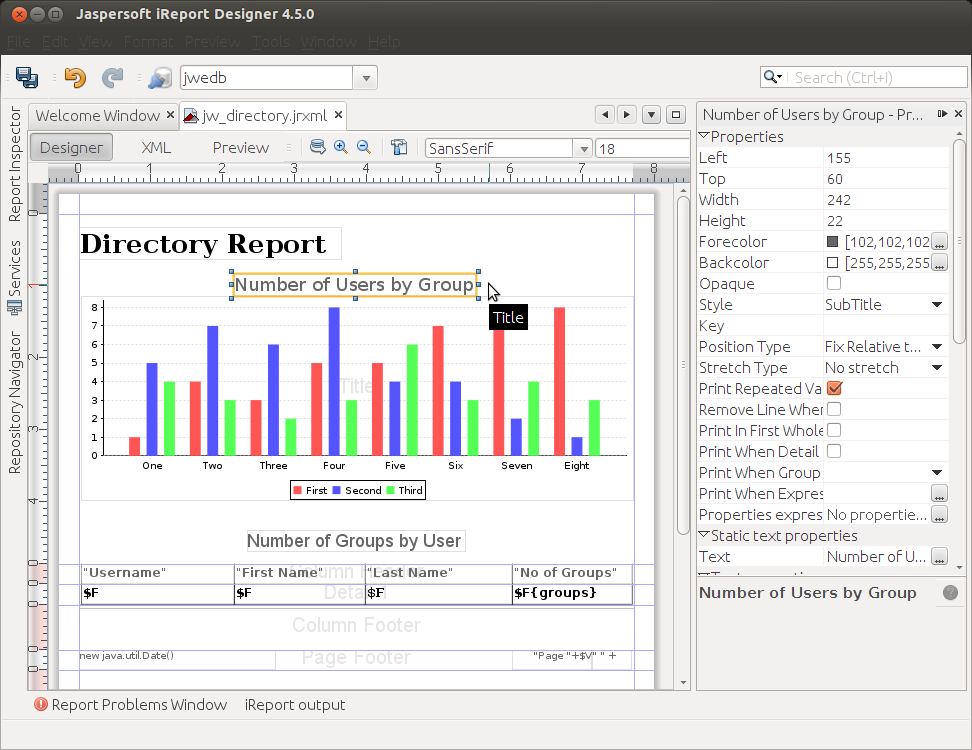
Task: Zoom out of the report designer
Action: pos(364,147)
